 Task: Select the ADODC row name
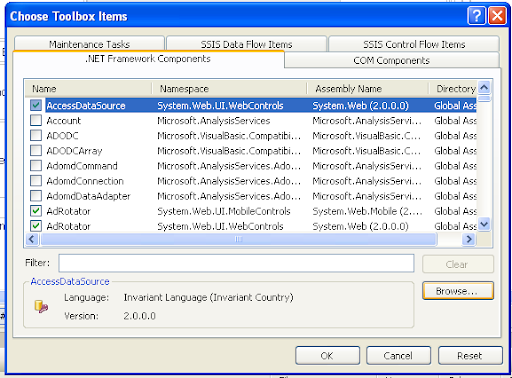(62, 136)
